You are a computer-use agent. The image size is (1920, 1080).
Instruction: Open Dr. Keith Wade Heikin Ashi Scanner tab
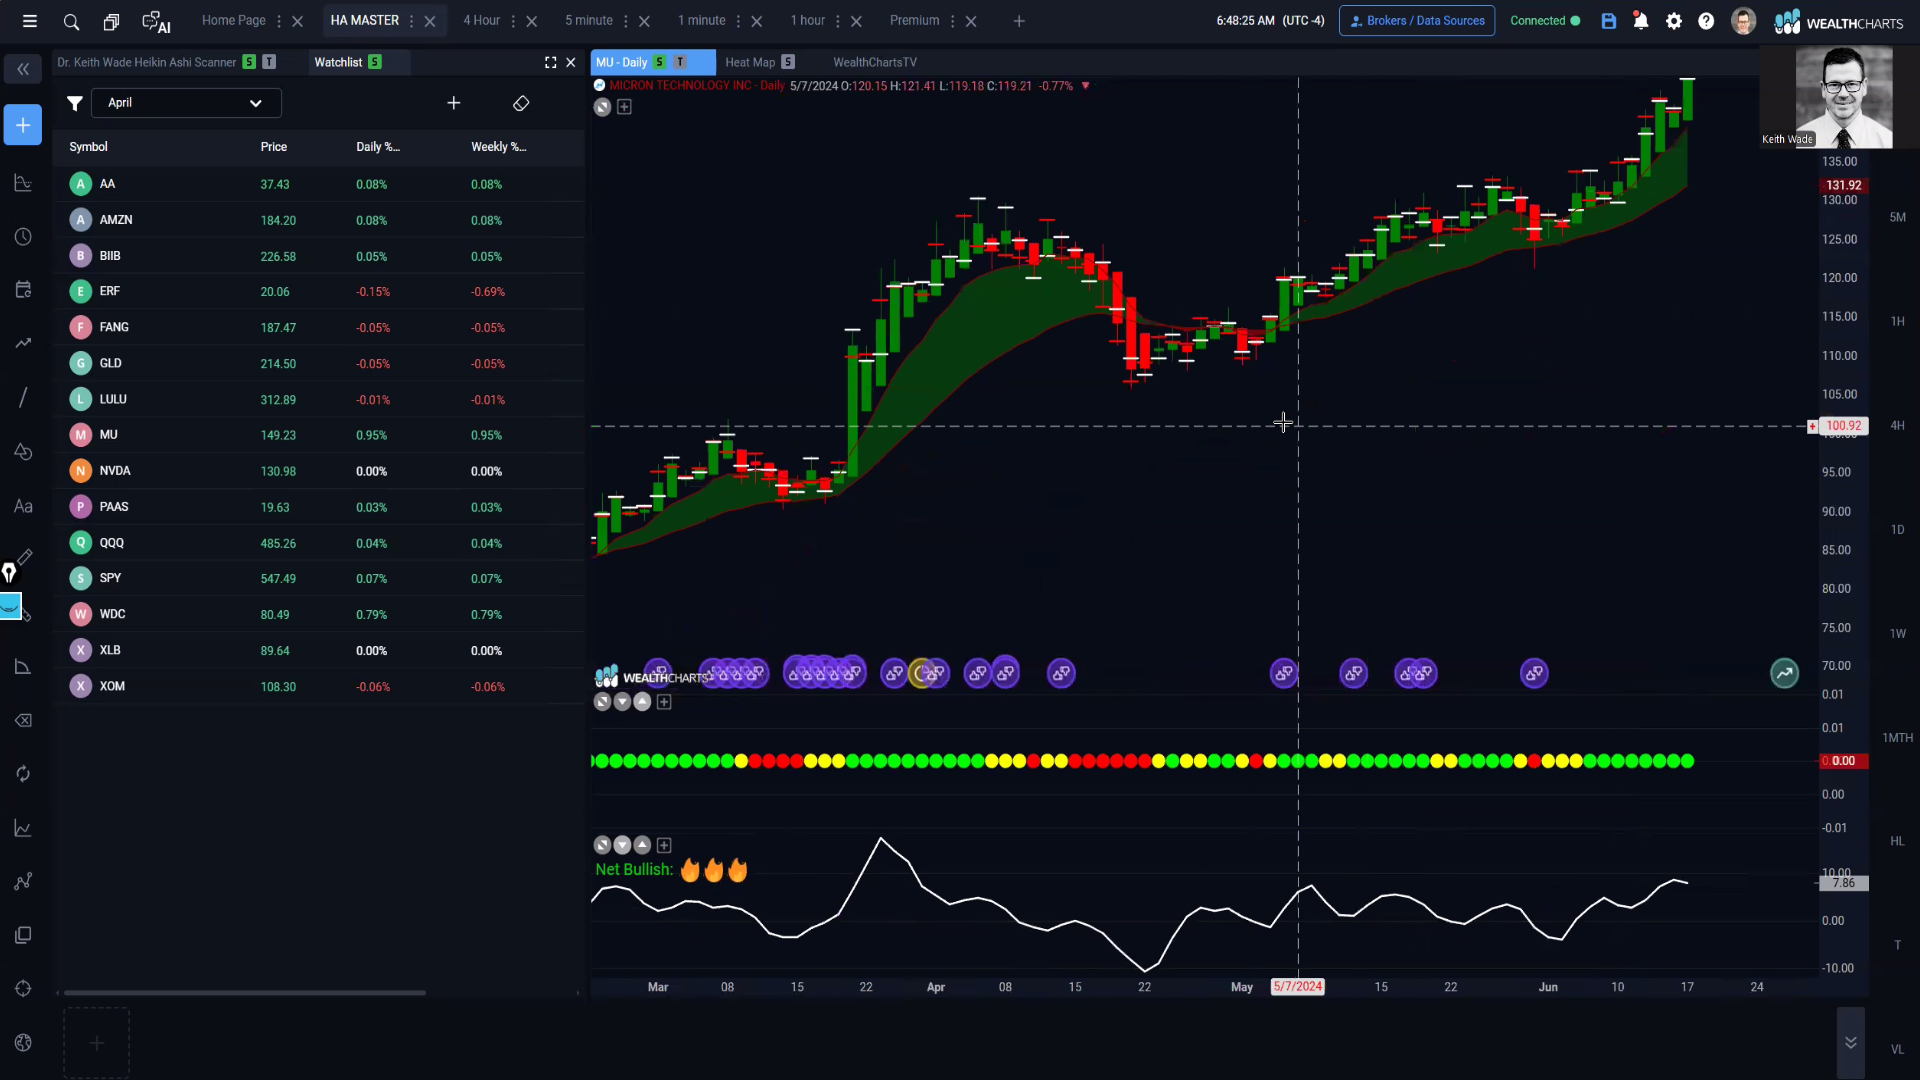[x=146, y=62]
